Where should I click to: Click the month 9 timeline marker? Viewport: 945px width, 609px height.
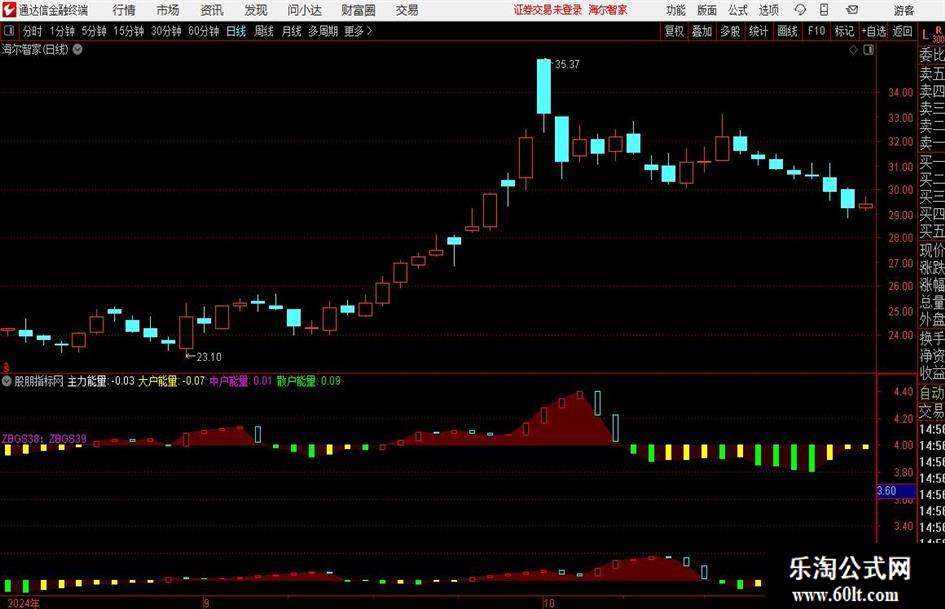tap(206, 603)
